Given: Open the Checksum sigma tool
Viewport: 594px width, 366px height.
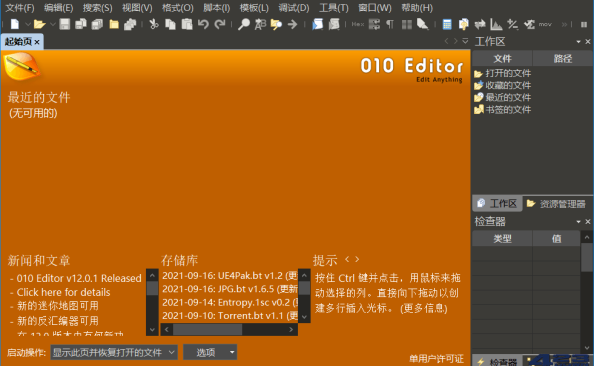Looking at the screenshot, I should click(529, 24).
